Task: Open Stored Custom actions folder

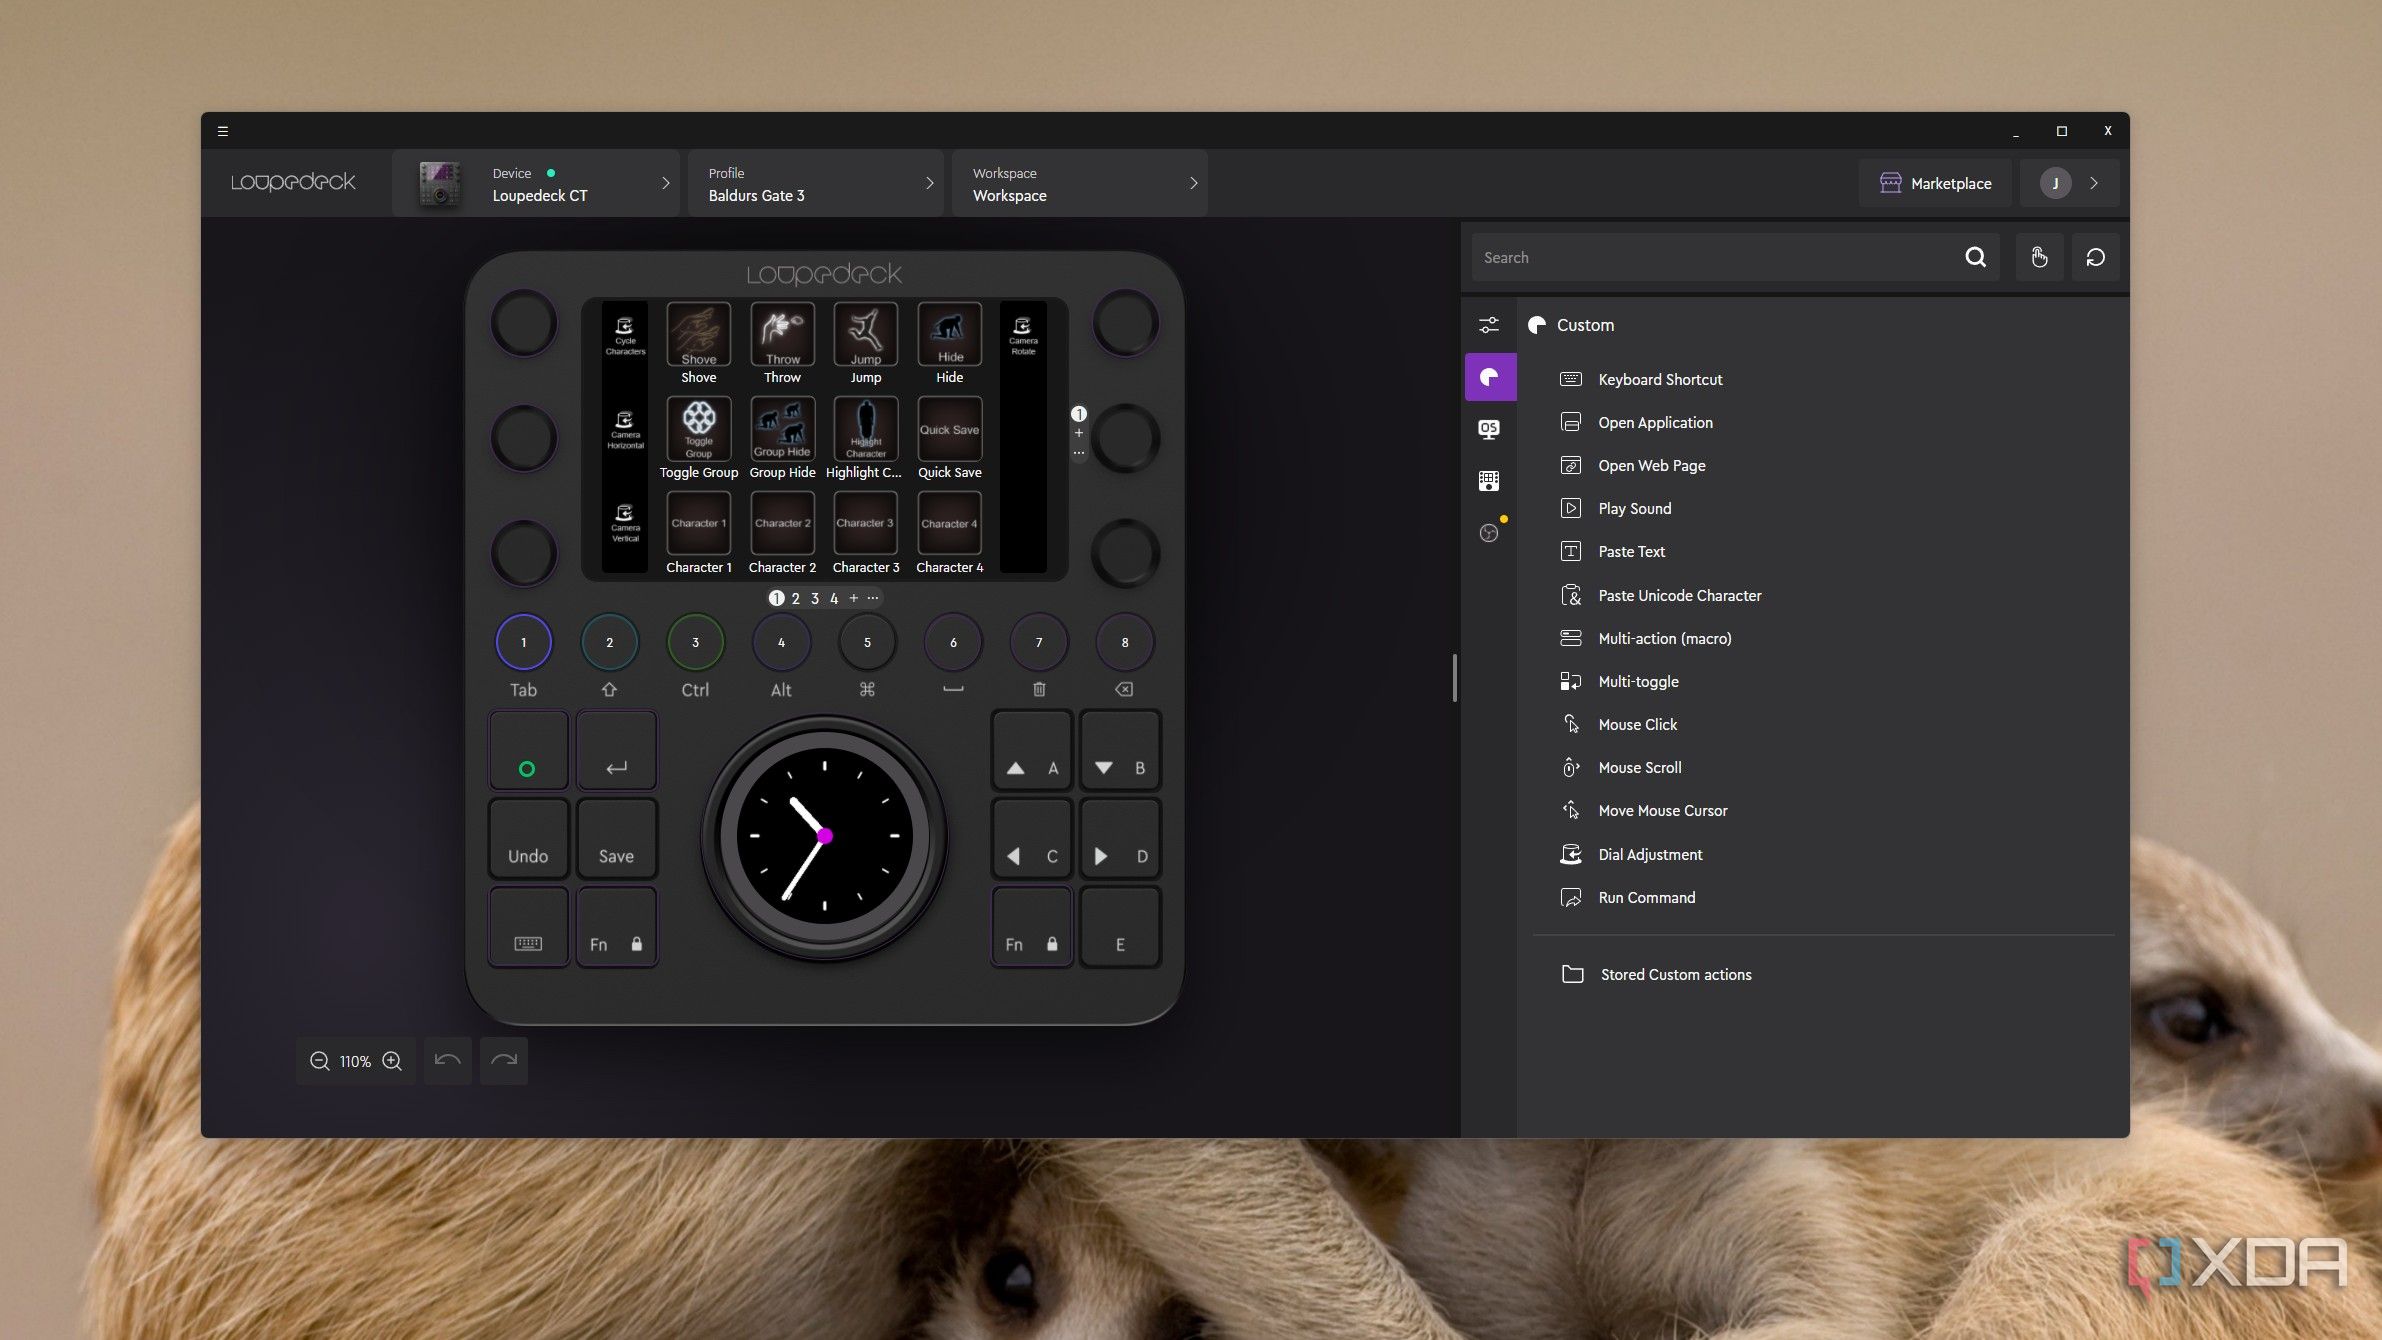Action: click(1656, 974)
